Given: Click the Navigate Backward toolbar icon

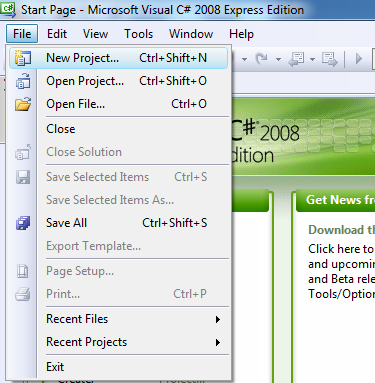Looking at the screenshot, I should [x=296, y=59].
